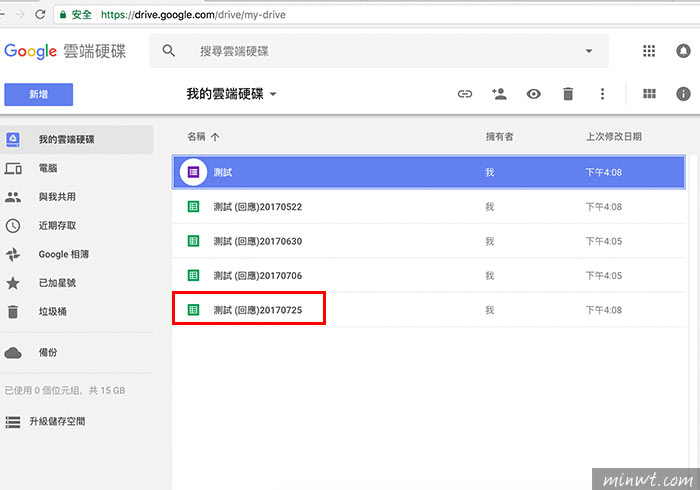Viewport: 700px width, 490px height.
Task: Click 升級儲存空間 link
Action: point(57,422)
